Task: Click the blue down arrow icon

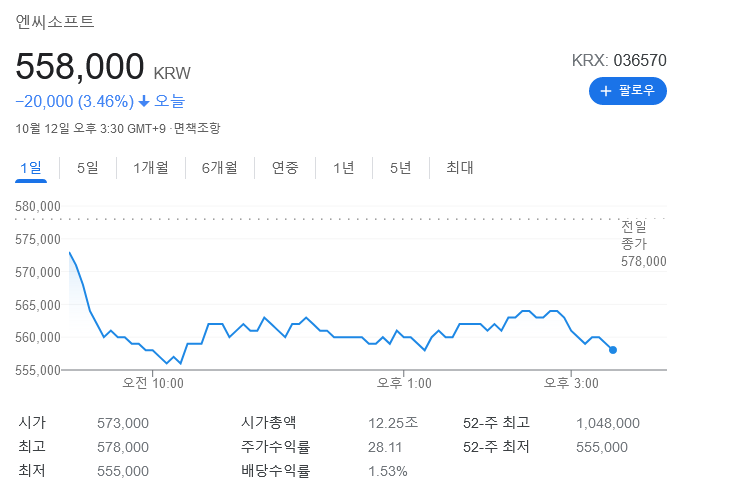Action: pyautogui.click(x=144, y=101)
